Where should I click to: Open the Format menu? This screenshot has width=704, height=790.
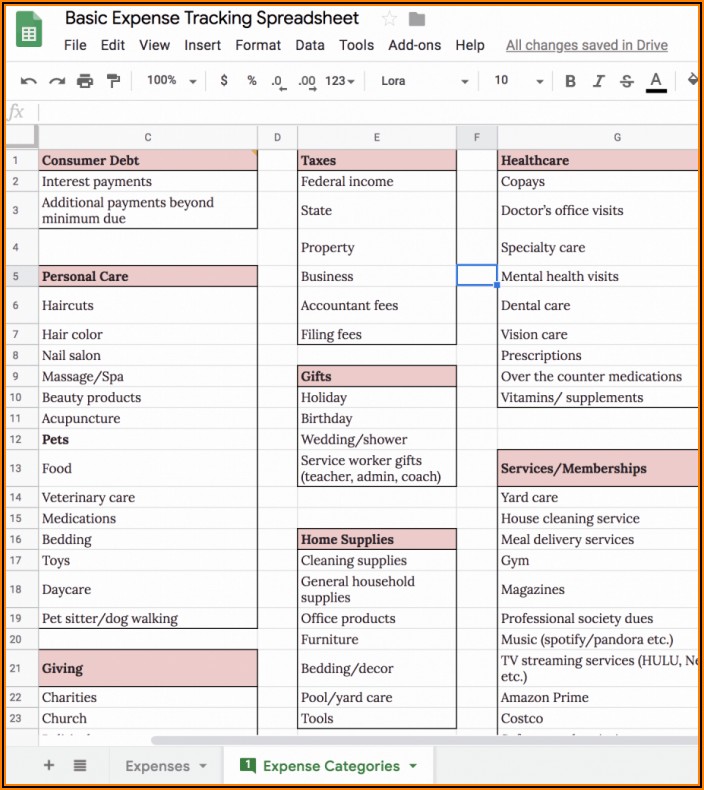tap(258, 45)
